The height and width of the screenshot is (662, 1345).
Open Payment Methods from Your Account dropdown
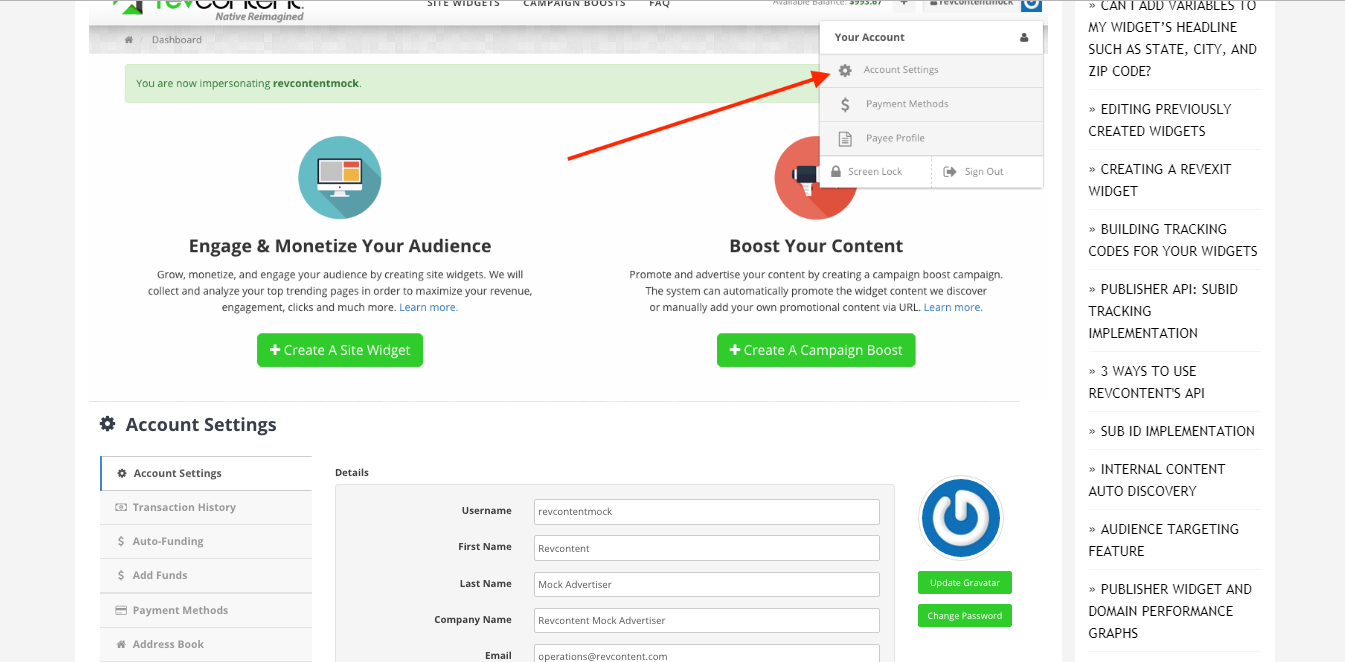click(931, 104)
